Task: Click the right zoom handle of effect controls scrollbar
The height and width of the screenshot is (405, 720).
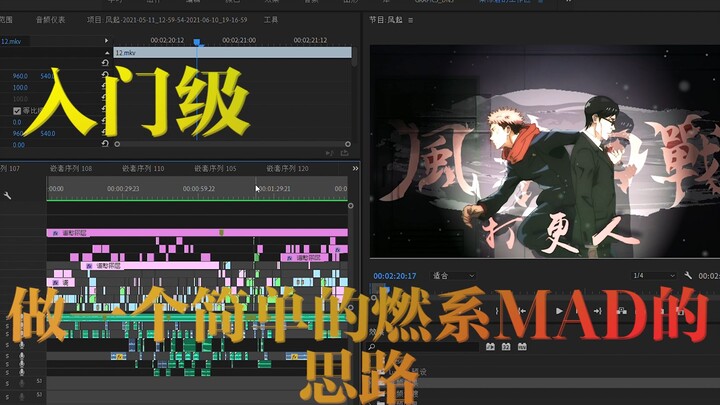Action: [348, 144]
